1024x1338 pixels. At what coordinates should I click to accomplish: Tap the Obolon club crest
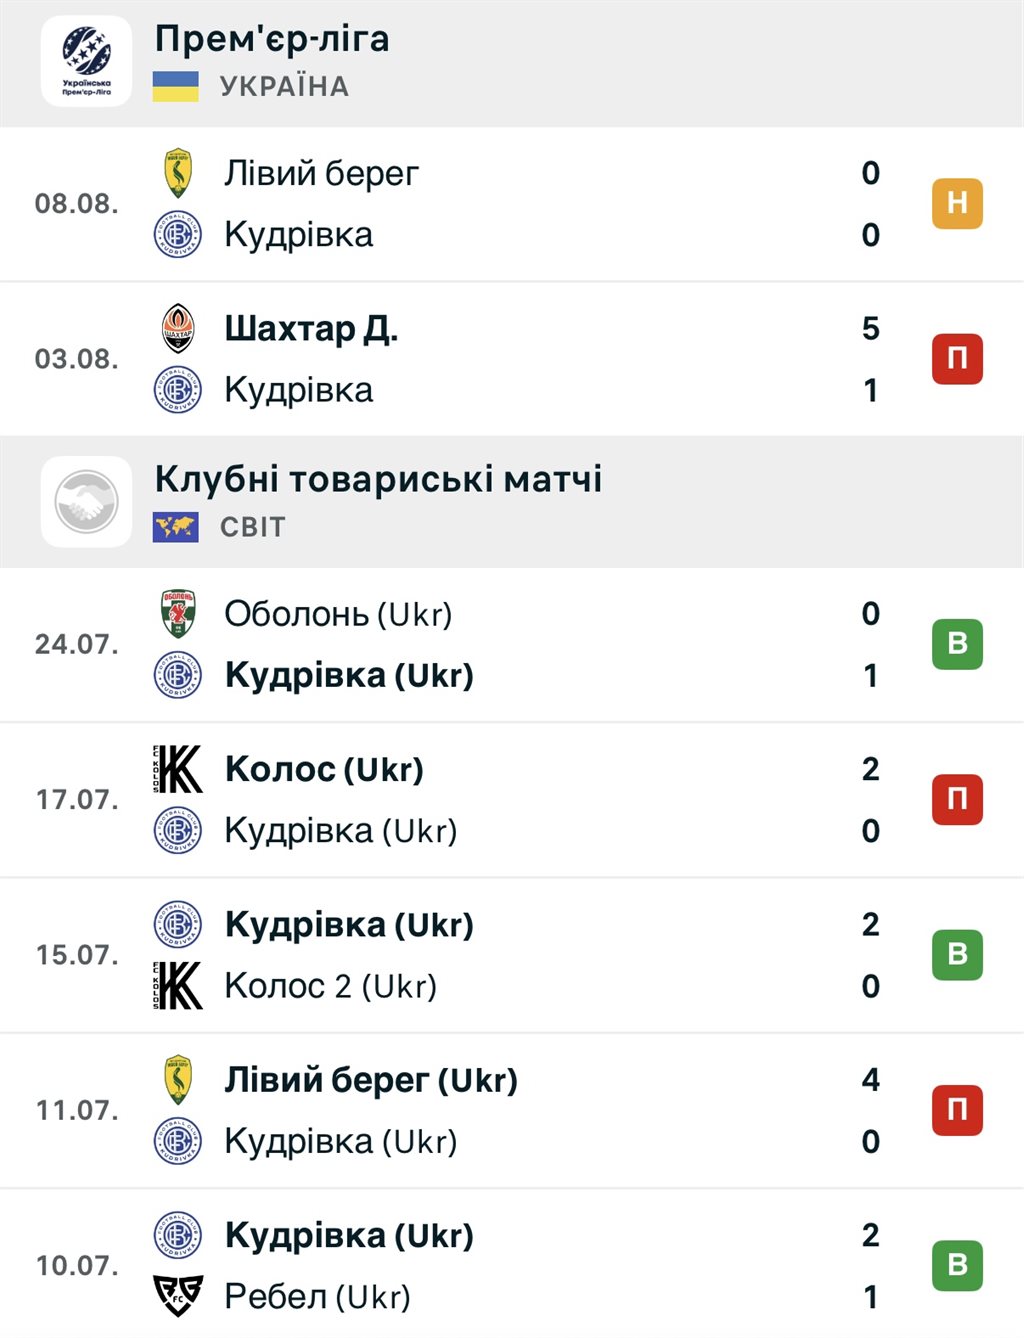(x=178, y=613)
